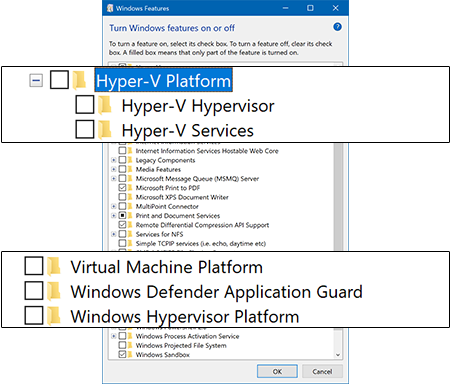Select the Windows Defender Application Guard item
The width and height of the screenshot is (451, 384).
click(217, 292)
